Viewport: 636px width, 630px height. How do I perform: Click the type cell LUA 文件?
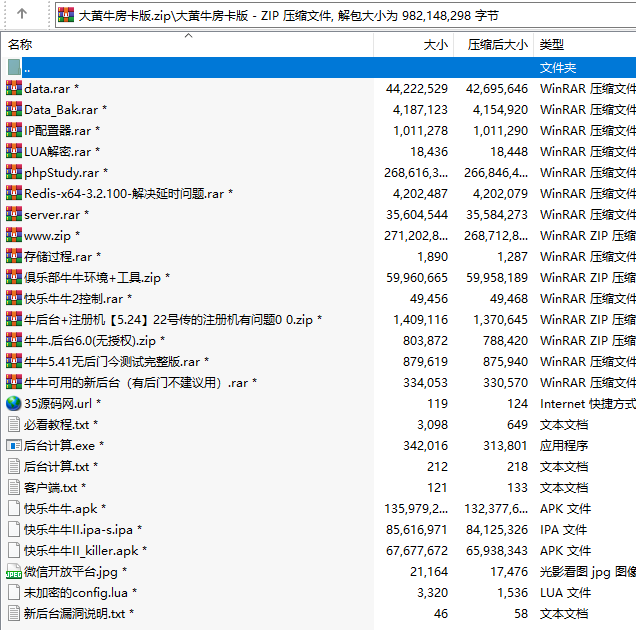[x=565, y=593]
